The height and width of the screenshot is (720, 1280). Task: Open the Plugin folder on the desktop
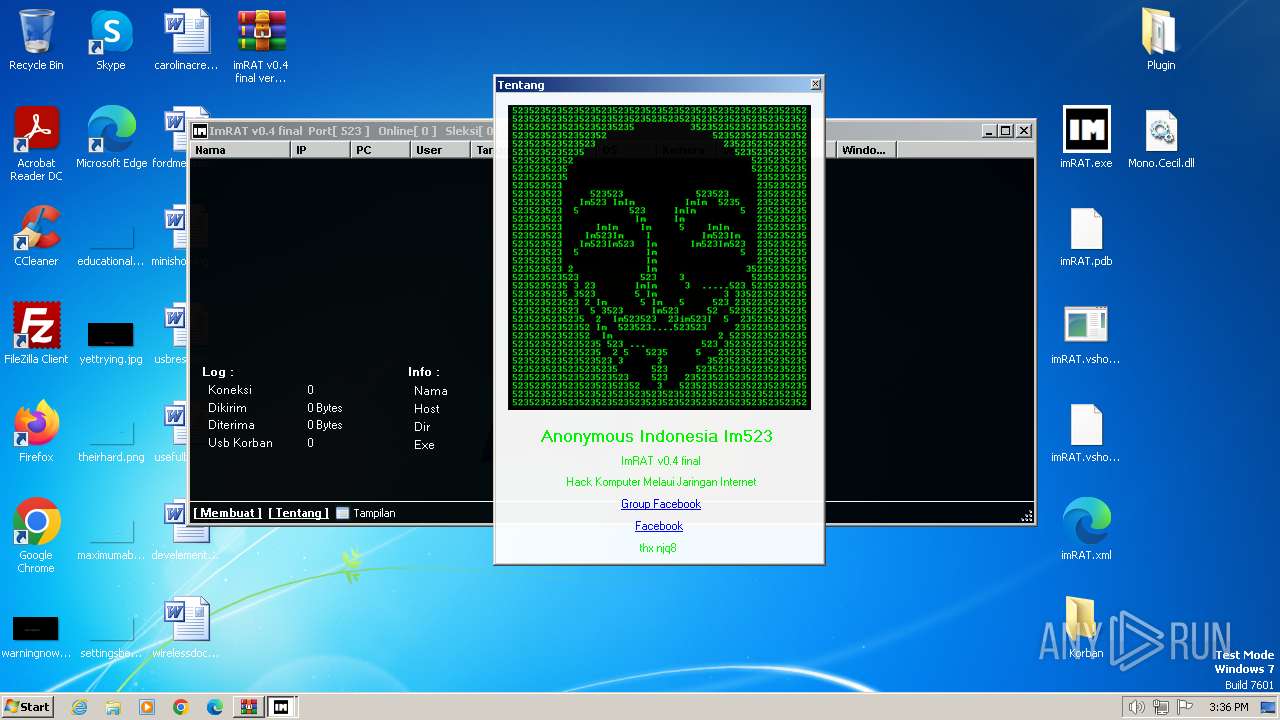click(x=1161, y=40)
